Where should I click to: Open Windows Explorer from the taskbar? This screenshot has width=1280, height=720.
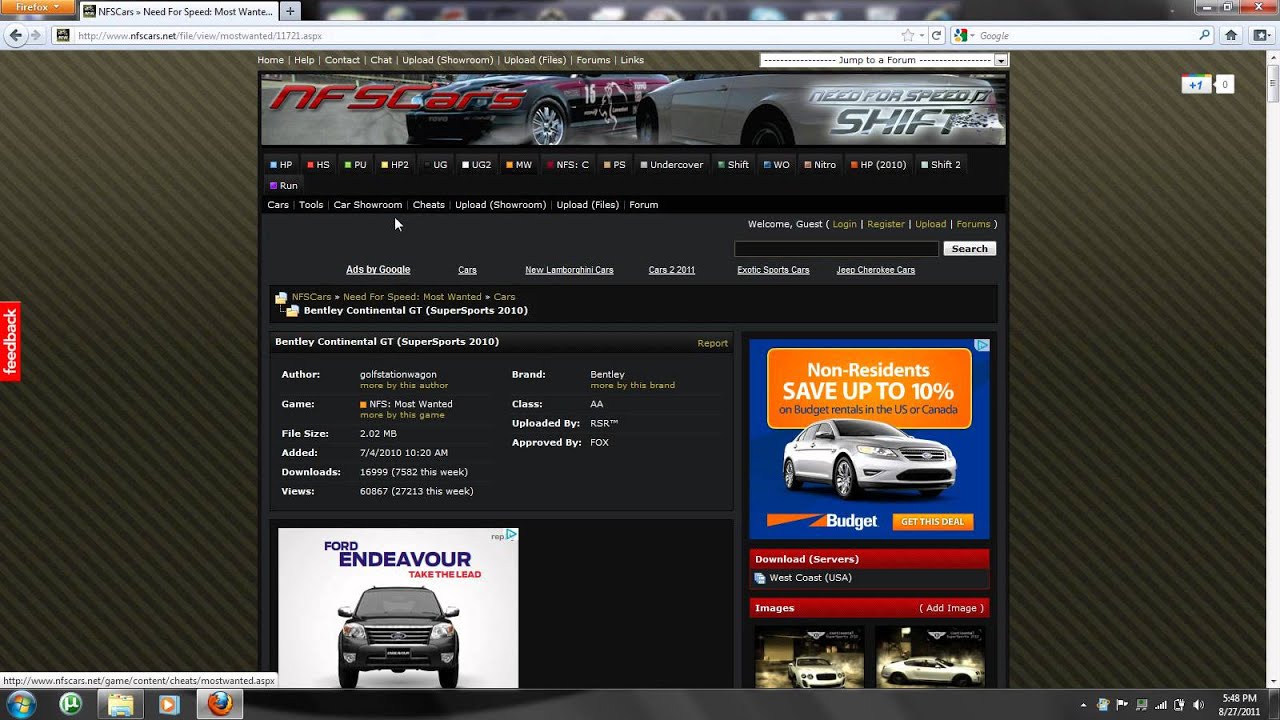point(120,704)
